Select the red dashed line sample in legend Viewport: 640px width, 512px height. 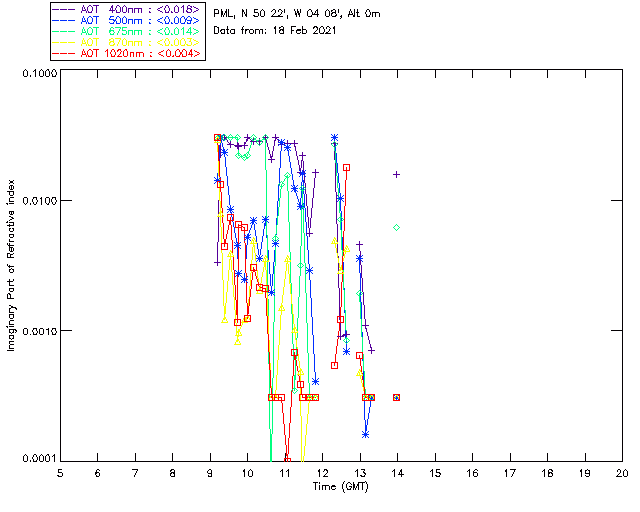(64, 53)
